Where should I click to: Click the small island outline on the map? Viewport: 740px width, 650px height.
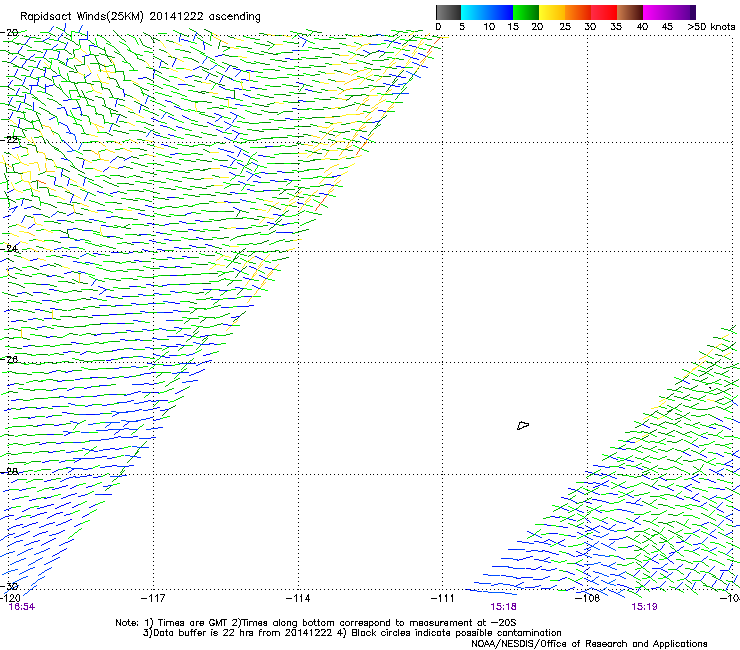click(x=523, y=426)
